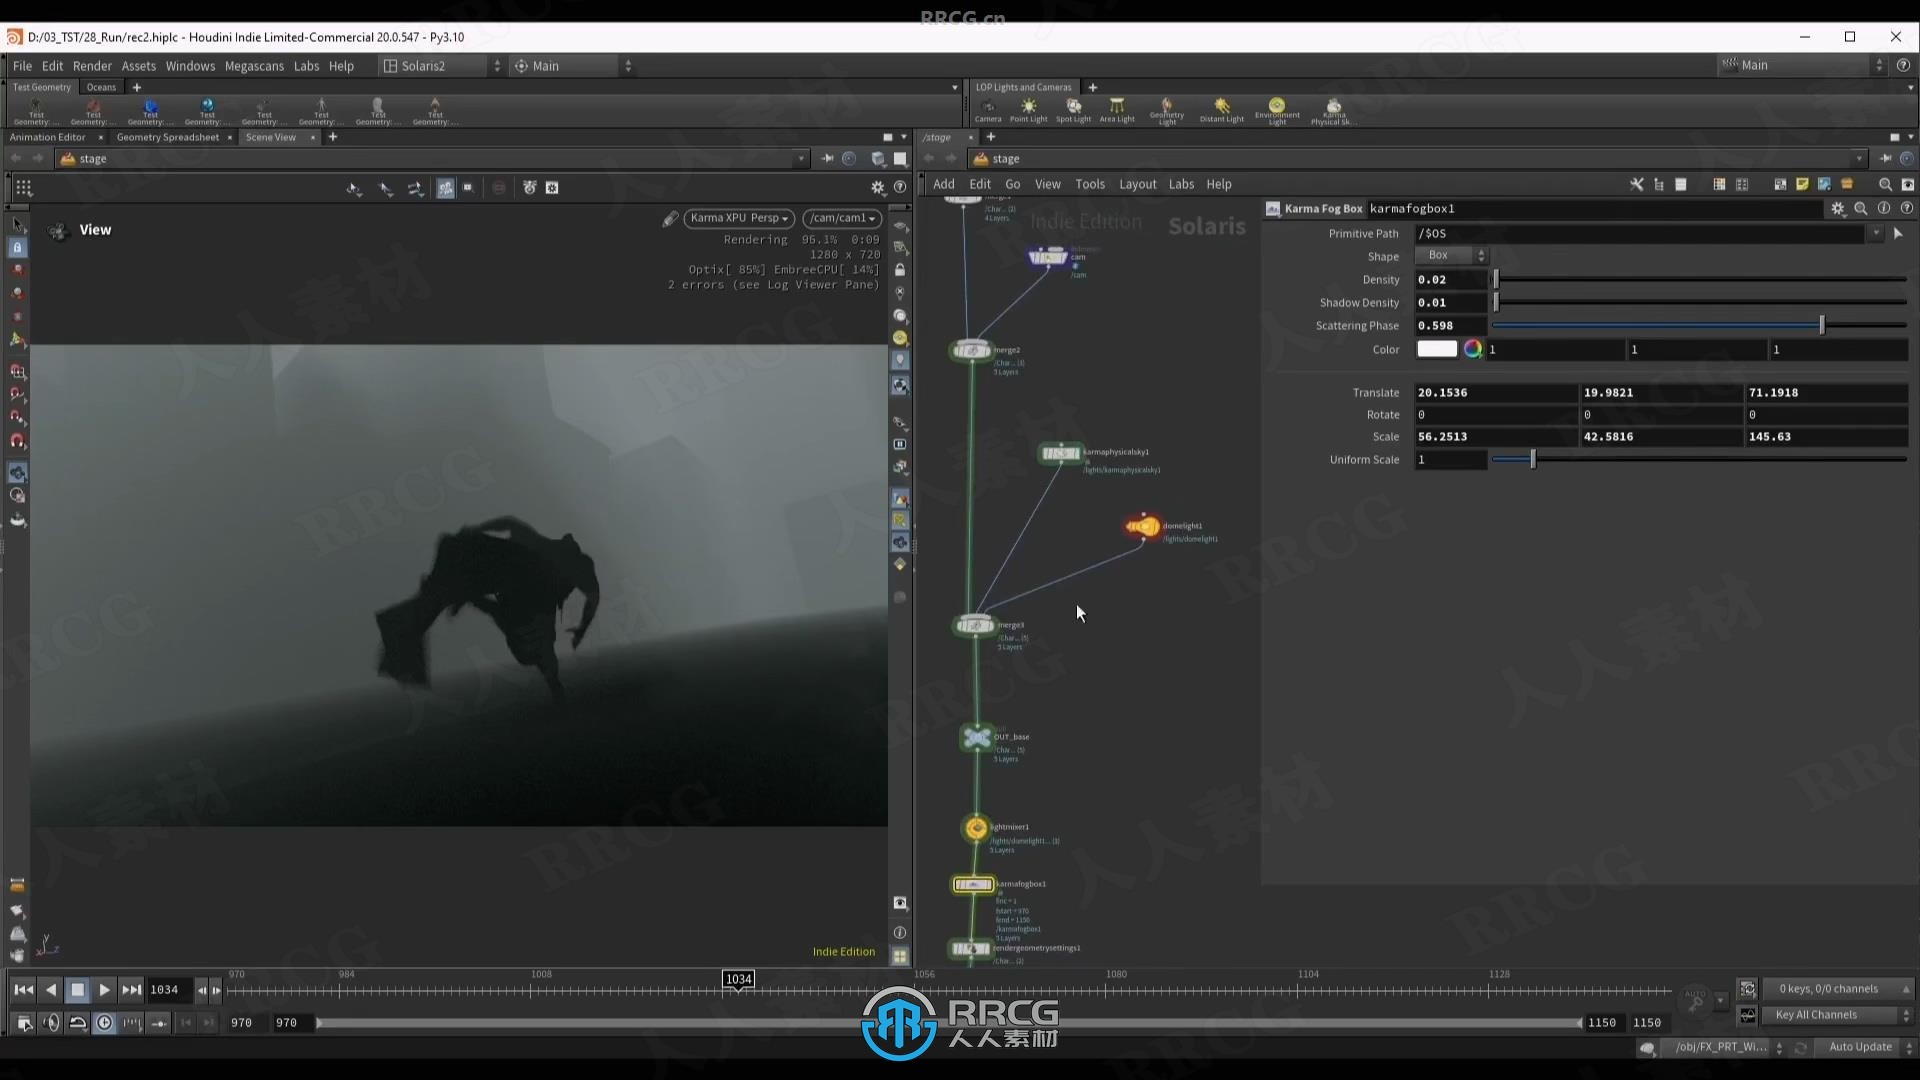The image size is (1920, 1080).
Task: Open the Render menu
Action: point(92,66)
